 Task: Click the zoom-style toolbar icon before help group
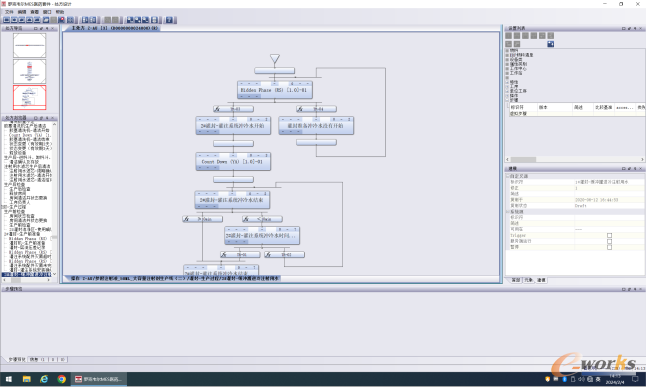point(154,20)
